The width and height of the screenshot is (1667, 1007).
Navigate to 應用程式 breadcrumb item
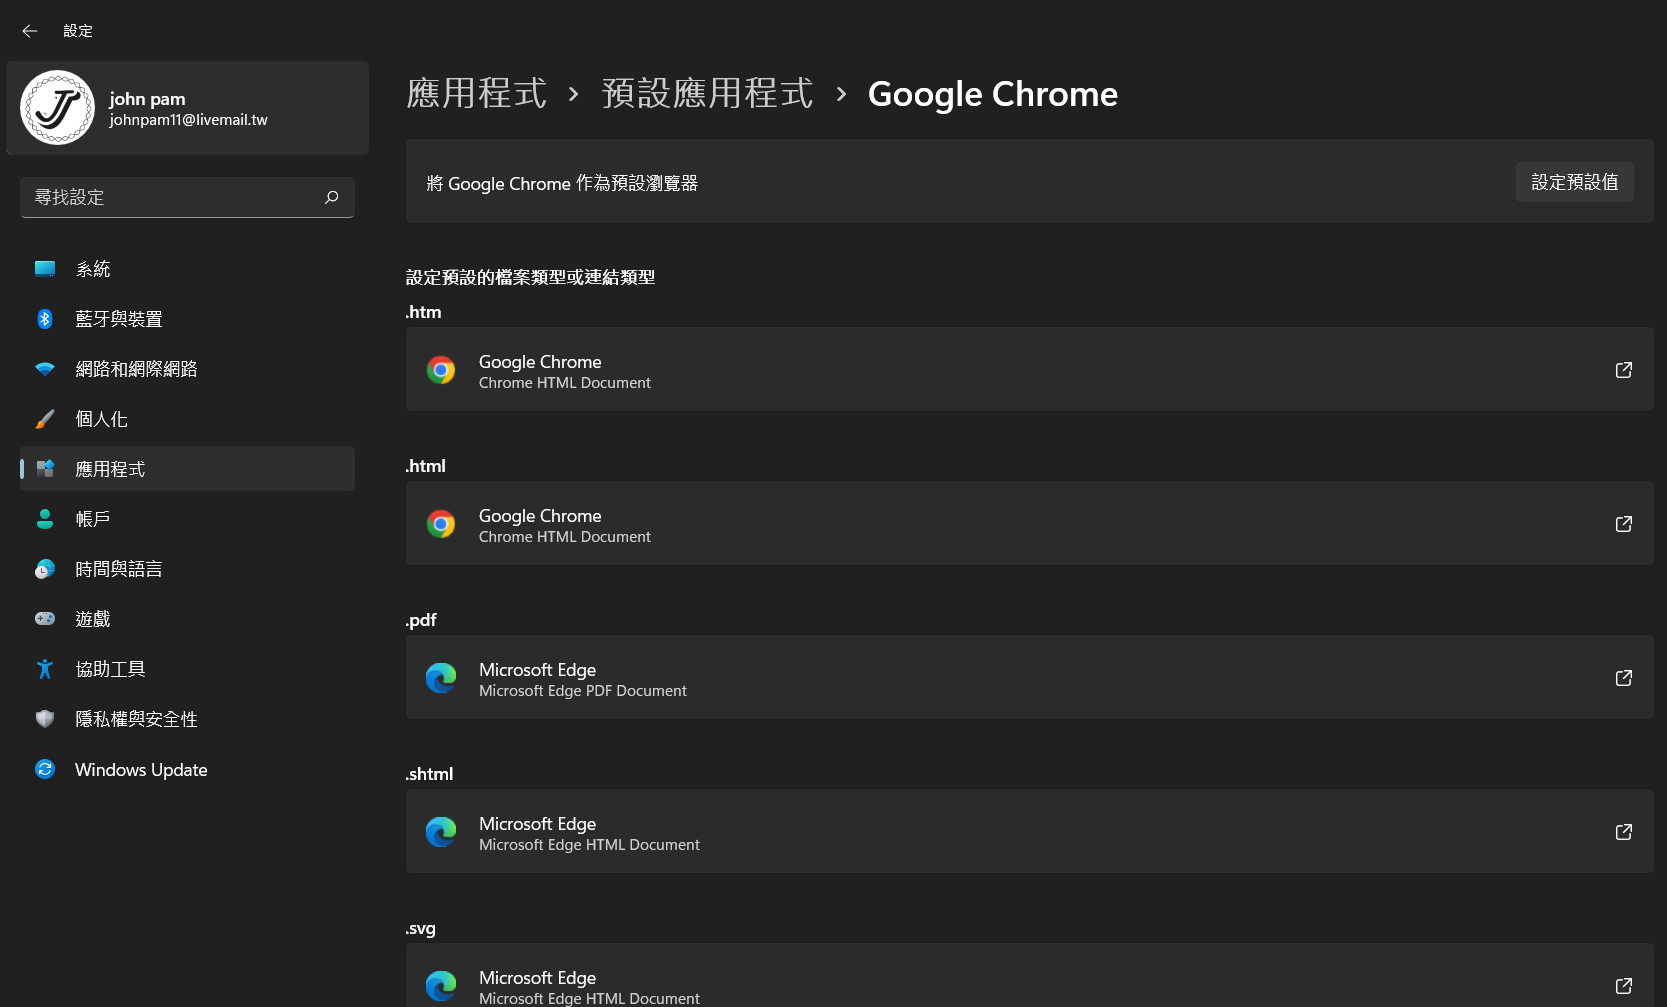(477, 92)
